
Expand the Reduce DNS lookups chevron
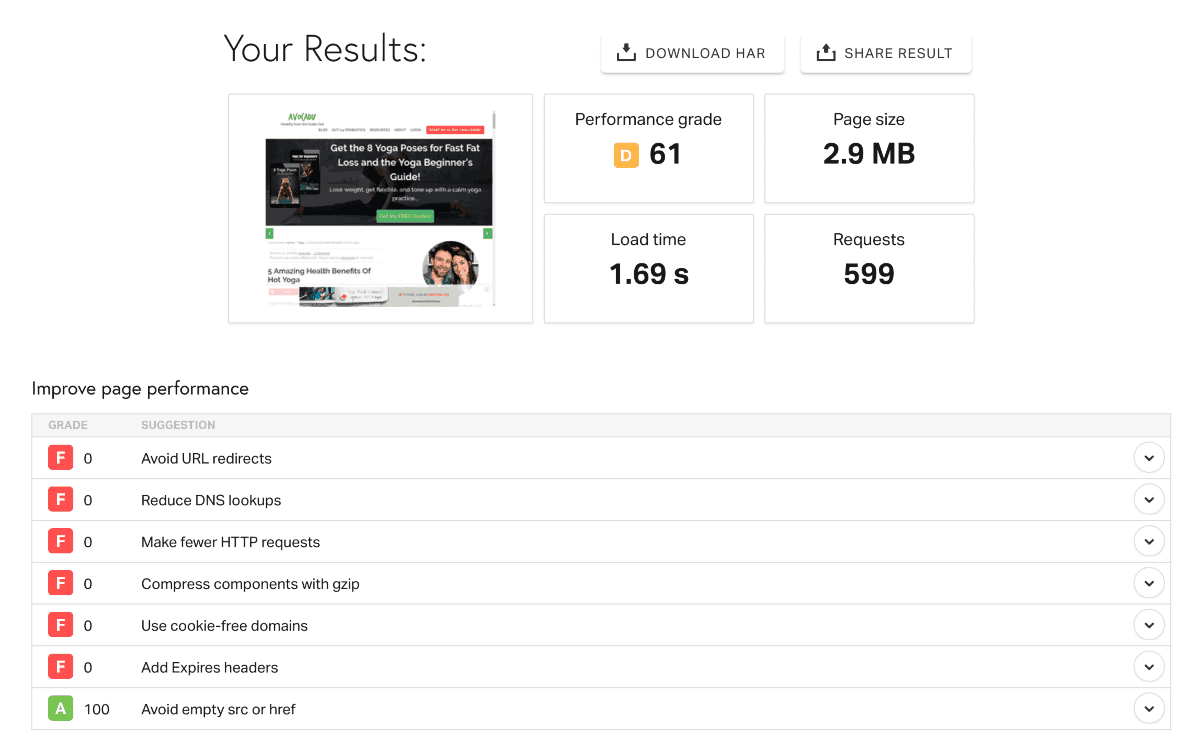(1149, 500)
